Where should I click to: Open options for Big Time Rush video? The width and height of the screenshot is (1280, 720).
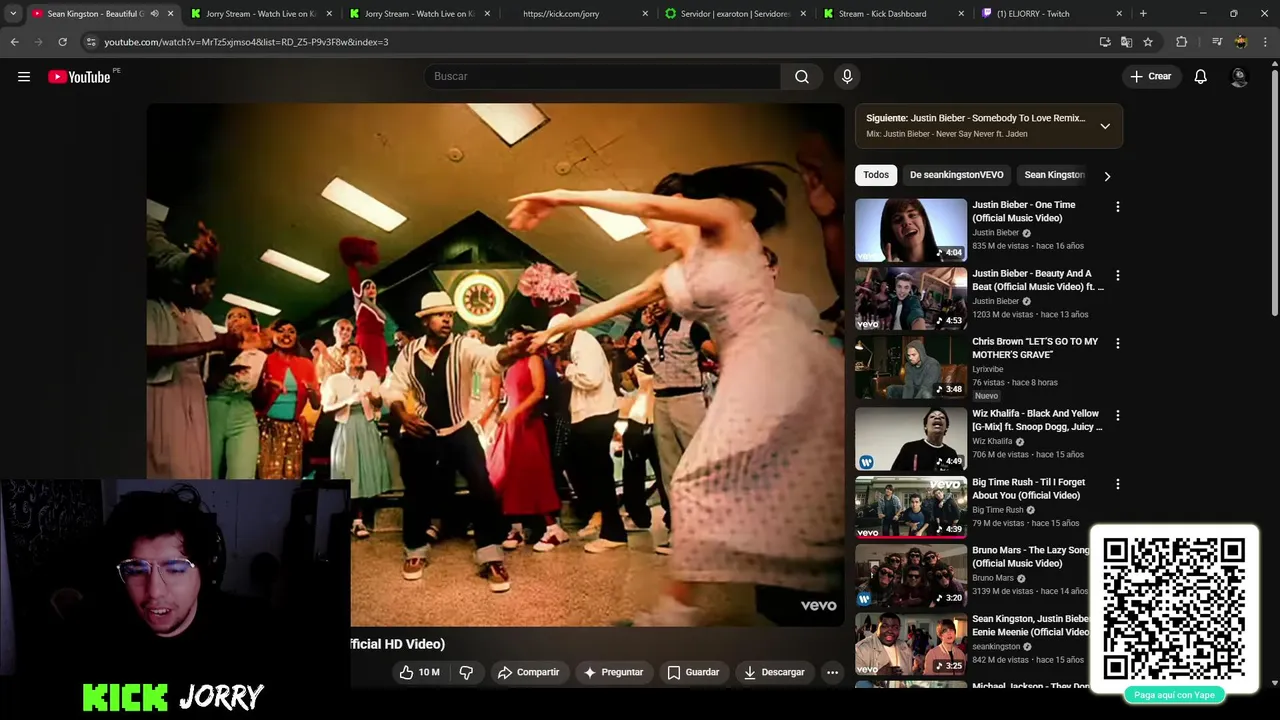1118,484
